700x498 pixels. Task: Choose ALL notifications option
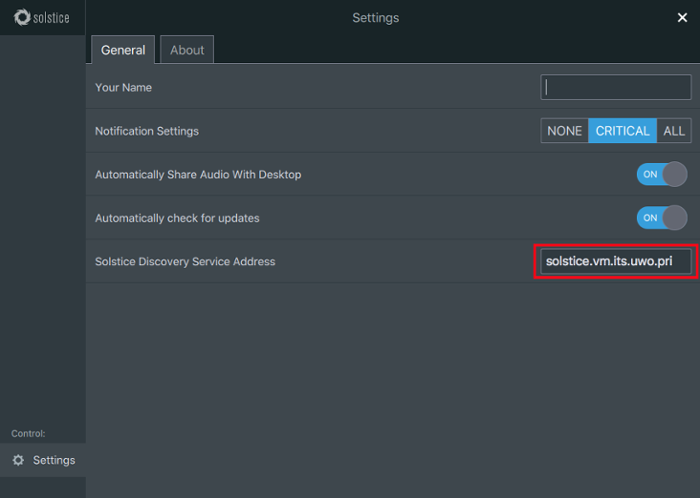click(674, 131)
